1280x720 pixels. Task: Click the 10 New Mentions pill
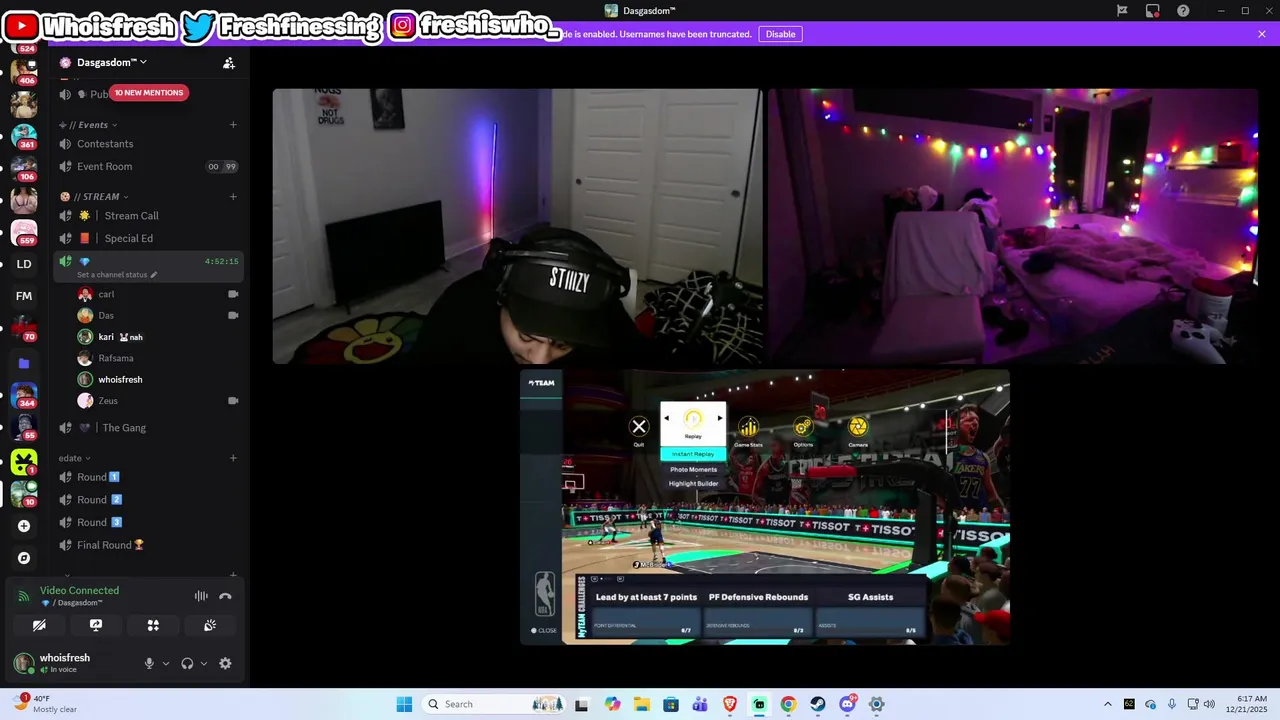click(148, 93)
